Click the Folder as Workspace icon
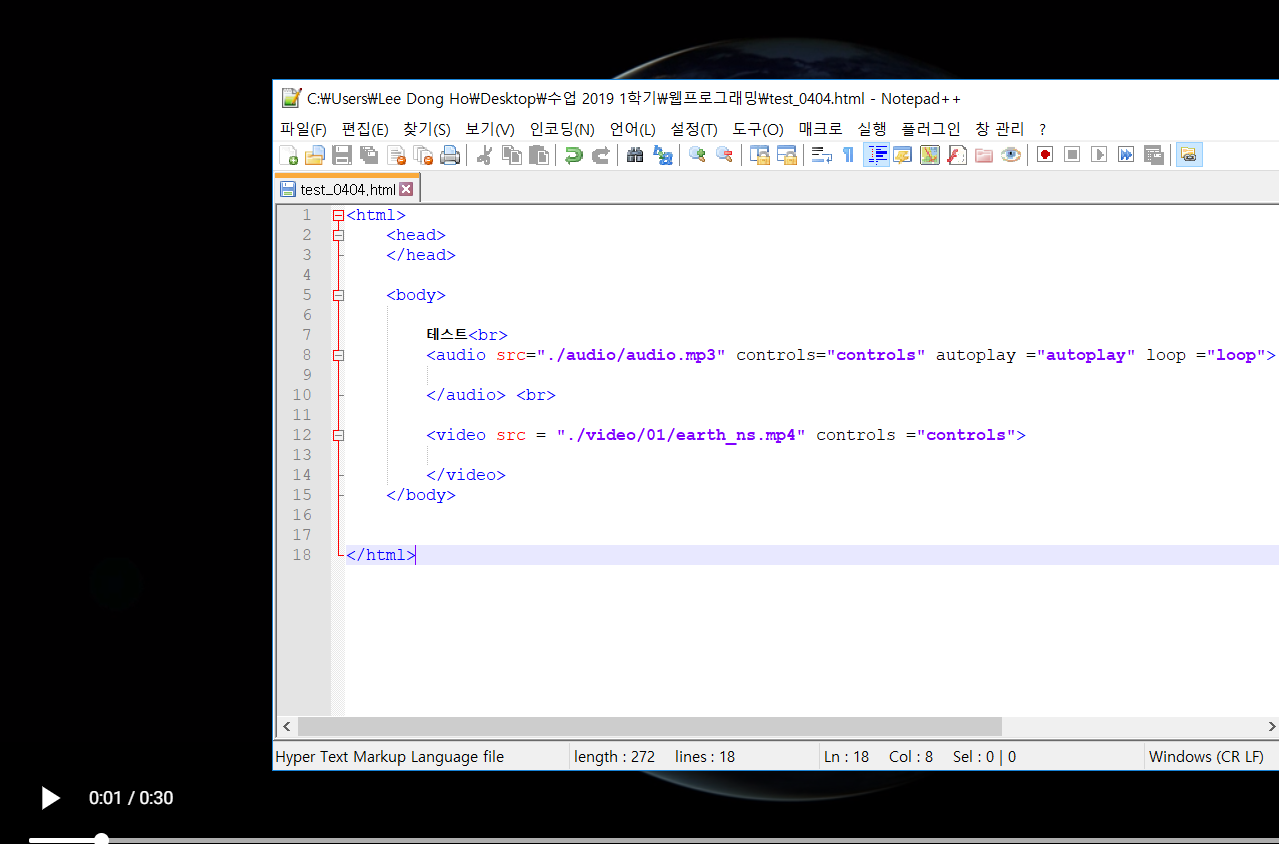 click(984, 155)
